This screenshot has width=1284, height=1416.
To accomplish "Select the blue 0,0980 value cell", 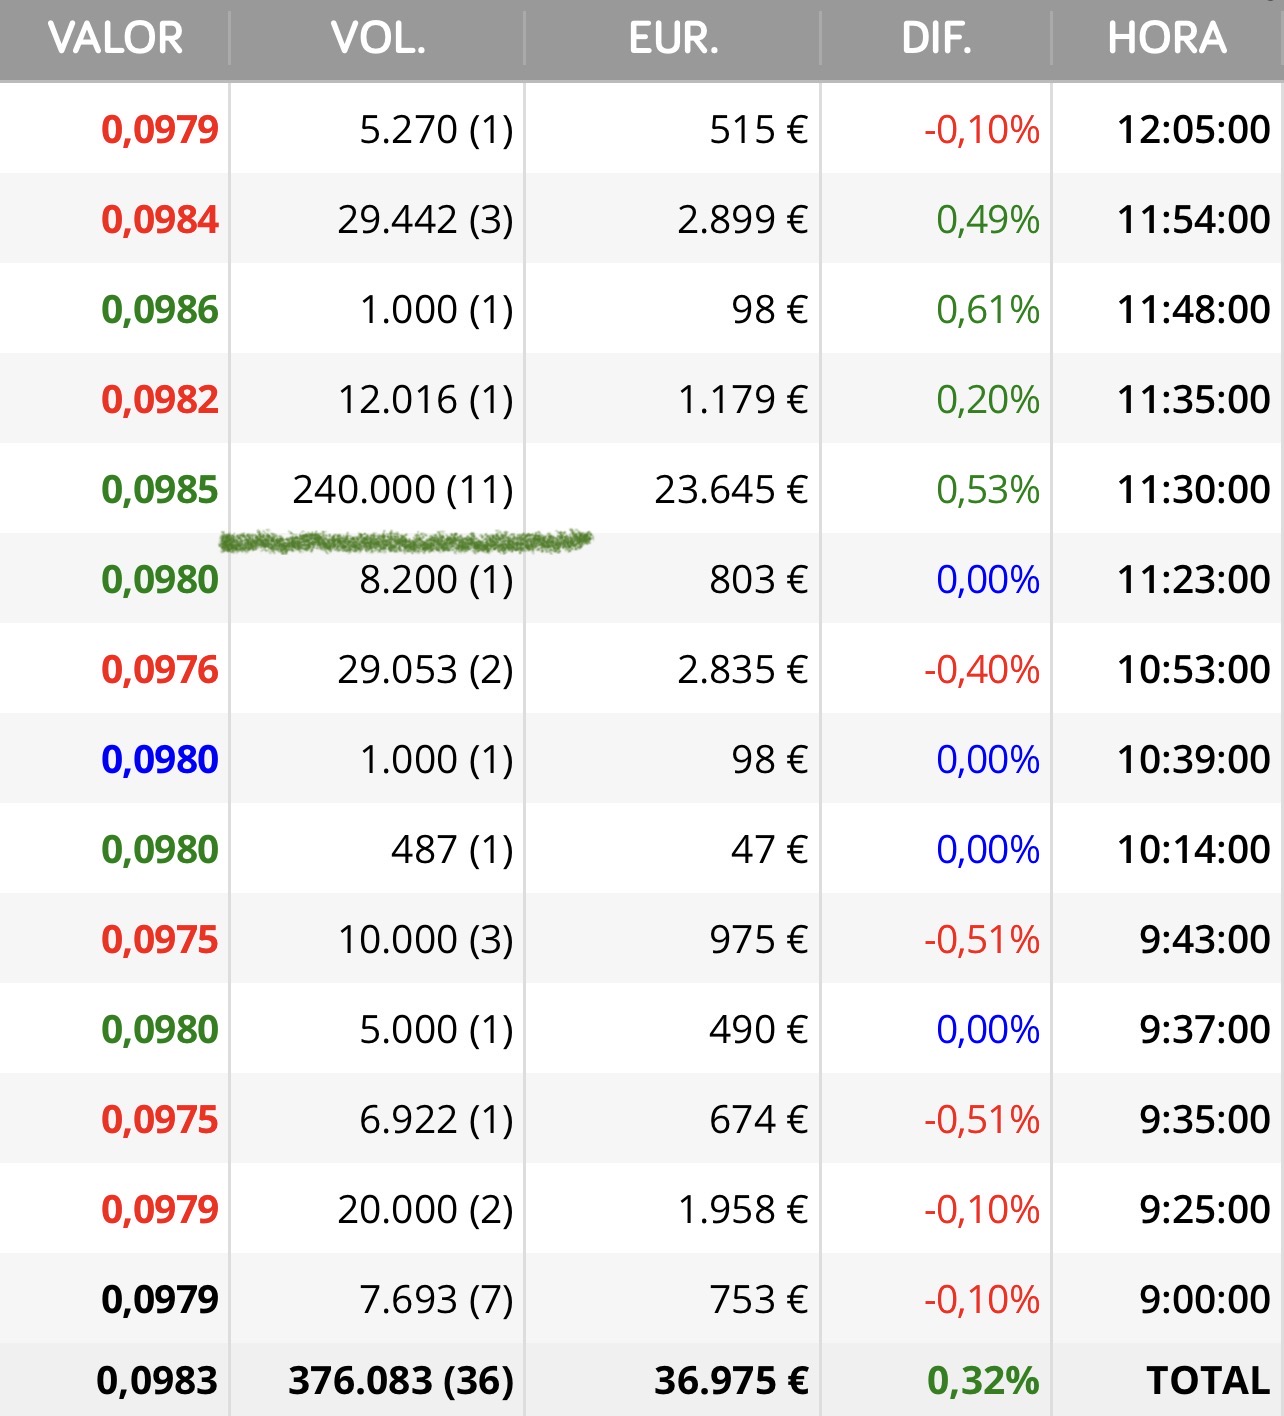I will click(160, 760).
